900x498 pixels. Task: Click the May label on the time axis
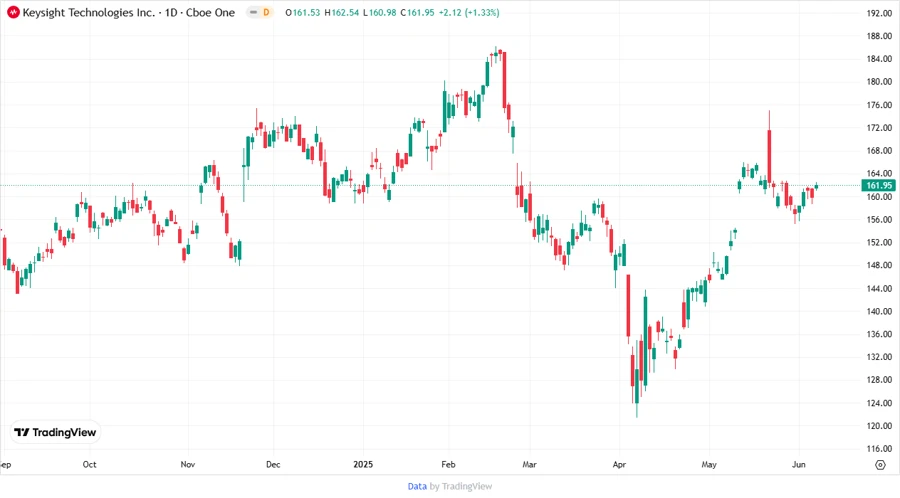click(x=709, y=464)
